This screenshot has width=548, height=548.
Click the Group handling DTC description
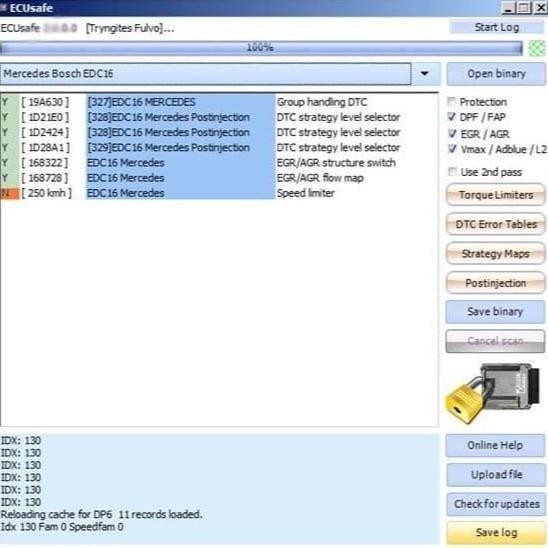[322, 102]
